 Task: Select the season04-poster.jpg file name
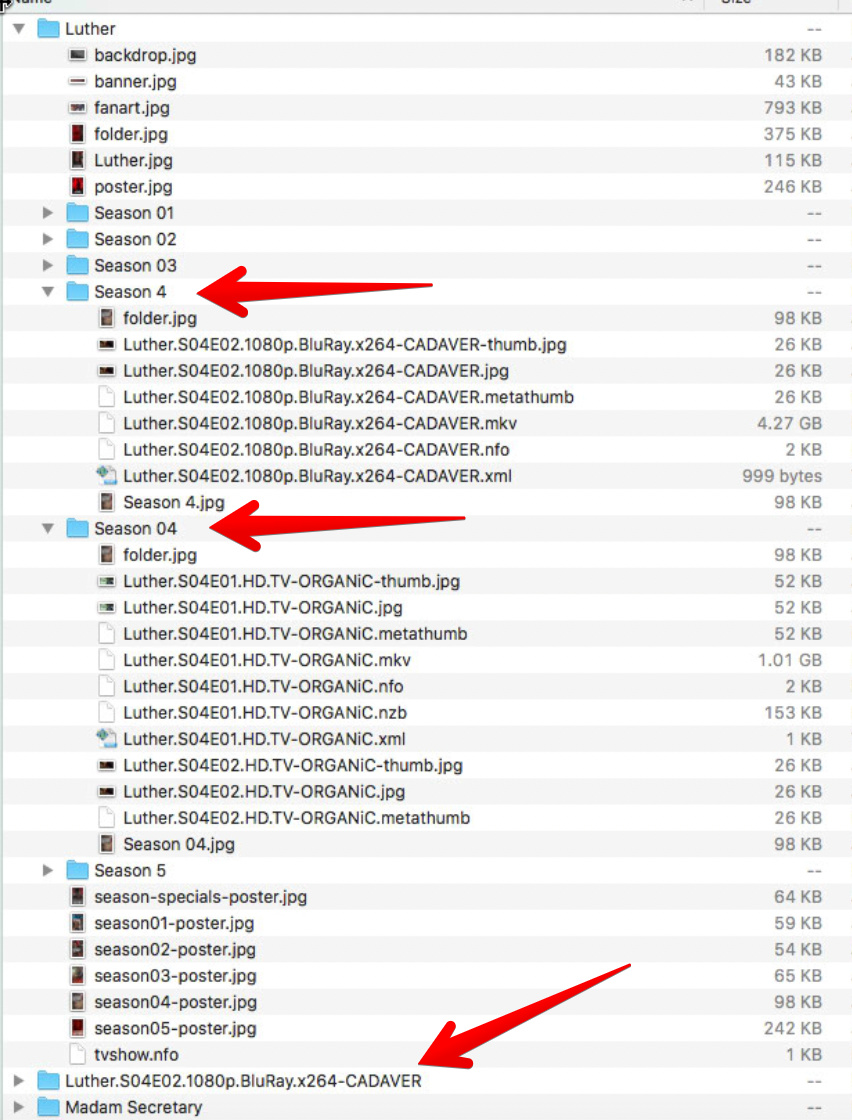click(x=176, y=1002)
